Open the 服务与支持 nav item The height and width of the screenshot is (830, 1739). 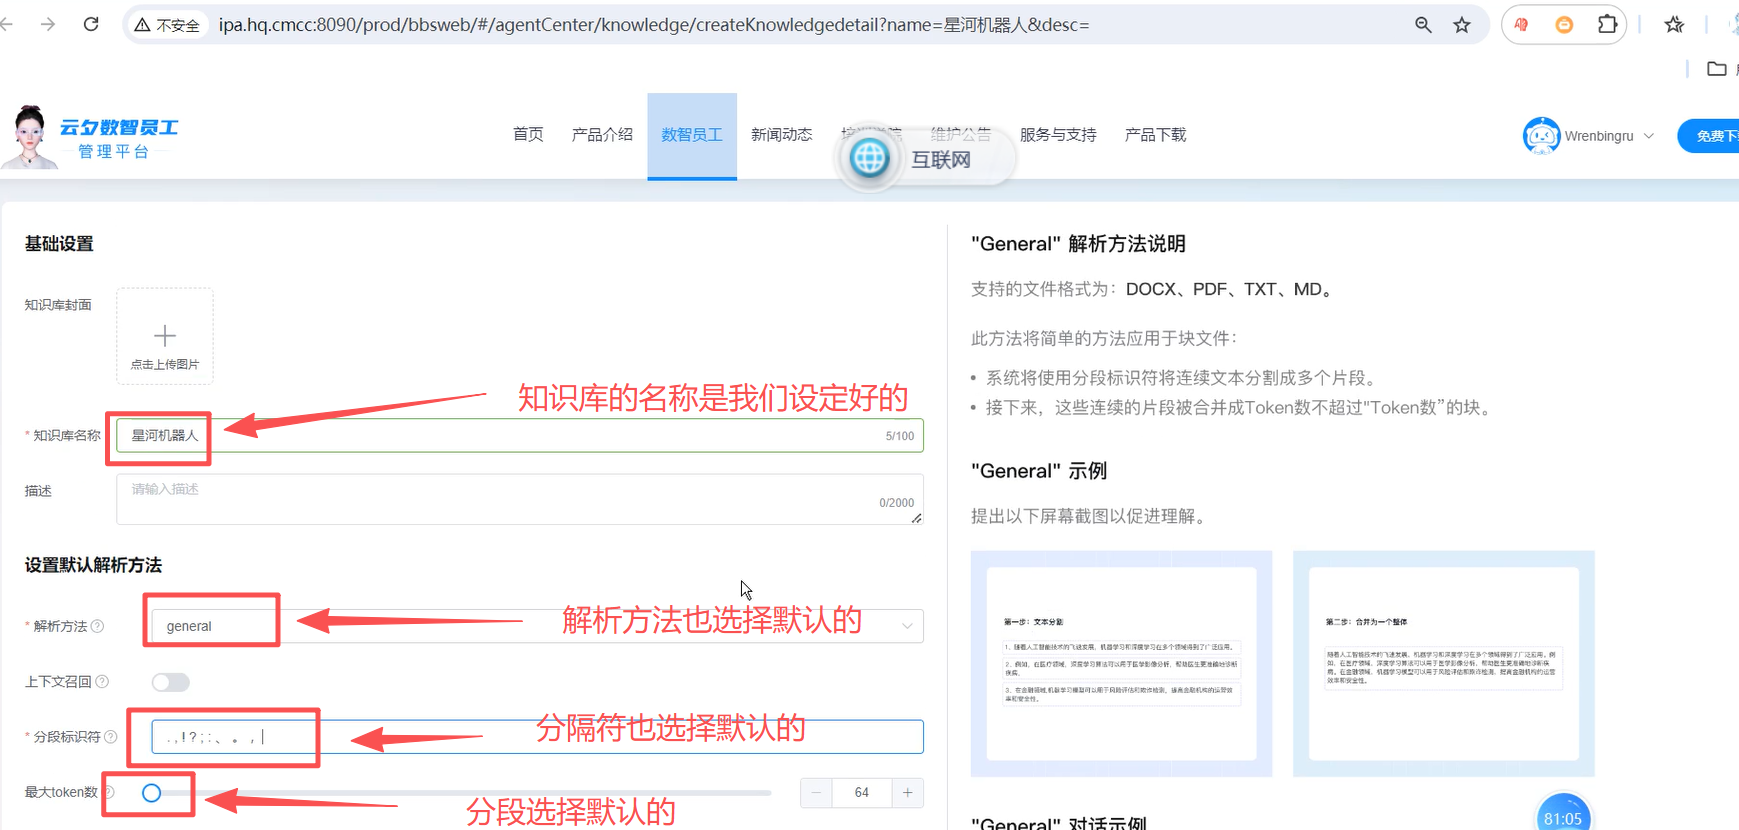(1058, 134)
